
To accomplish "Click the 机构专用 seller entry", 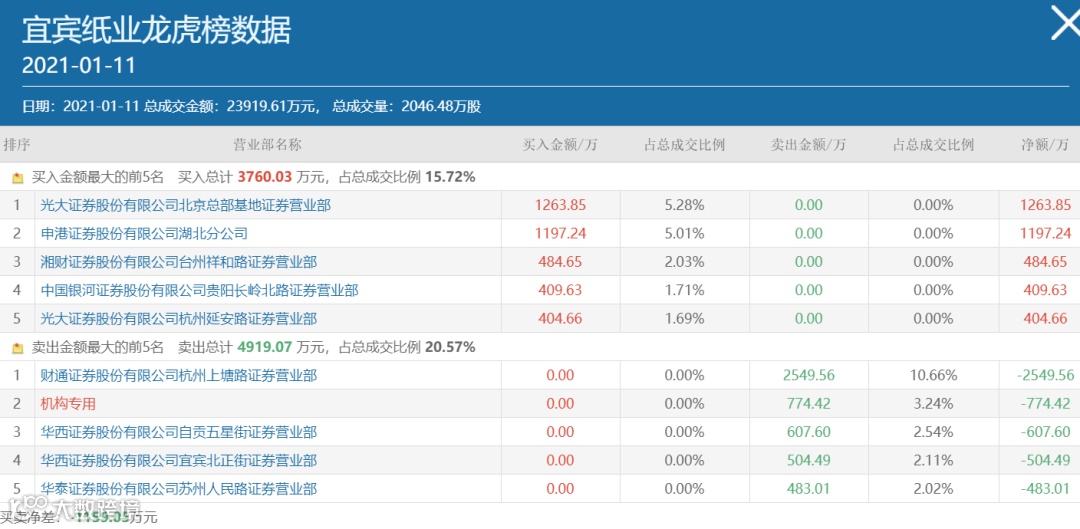I will pyautogui.click(x=68, y=404).
